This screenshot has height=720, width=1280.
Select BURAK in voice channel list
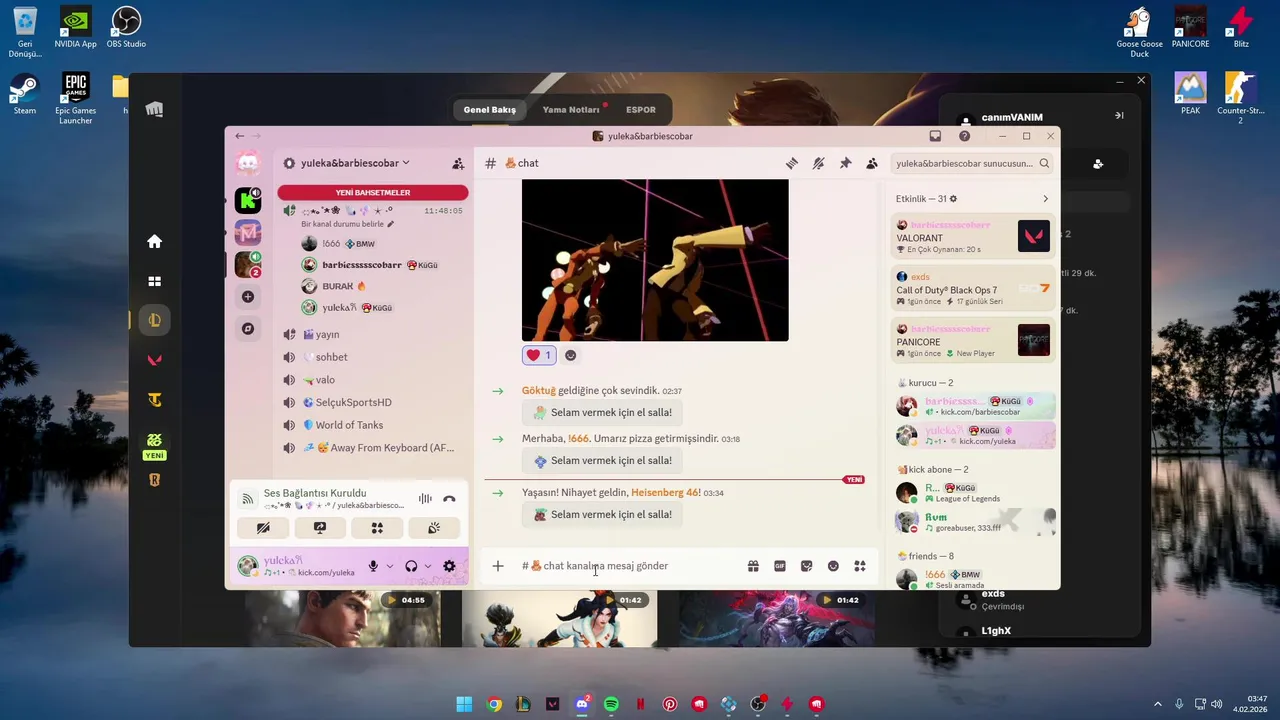(342, 286)
